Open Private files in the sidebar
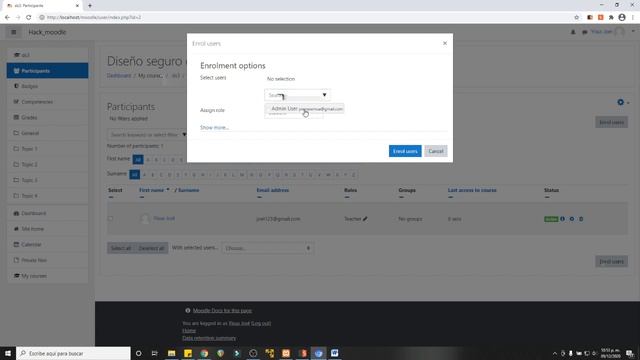This screenshot has height=360, width=640. (x=47, y=260)
